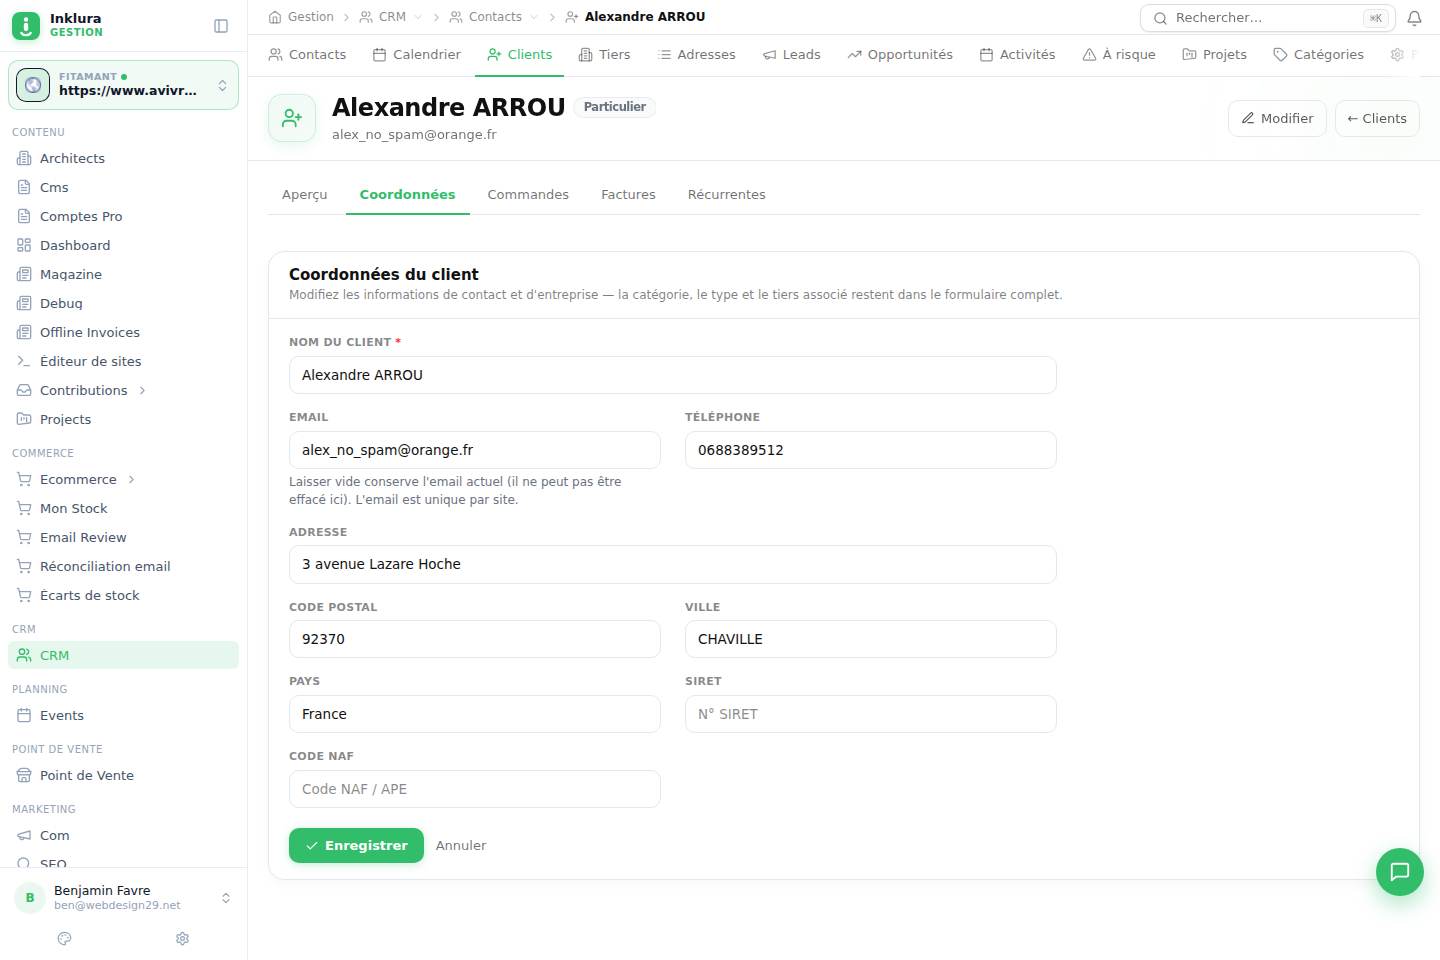Open Email Review in the sidebar
Screen dimensions: 1440x960
pos(123,537)
